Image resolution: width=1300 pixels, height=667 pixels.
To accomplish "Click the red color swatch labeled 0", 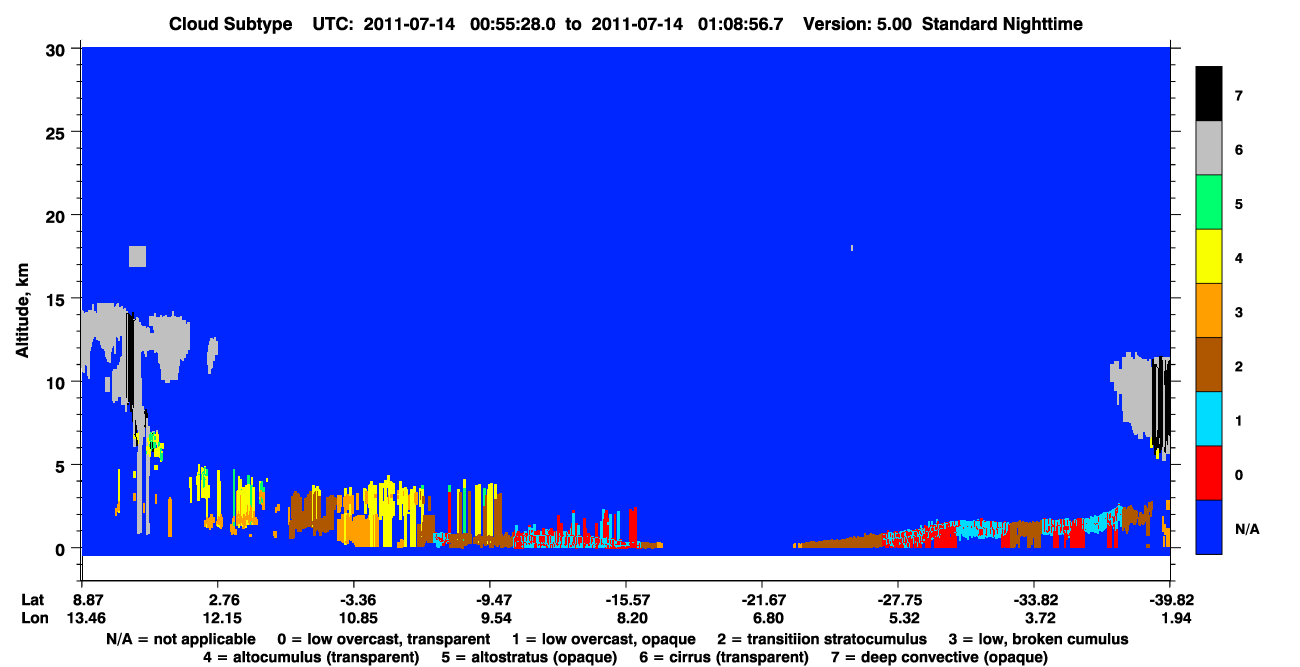I will [1209, 472].
